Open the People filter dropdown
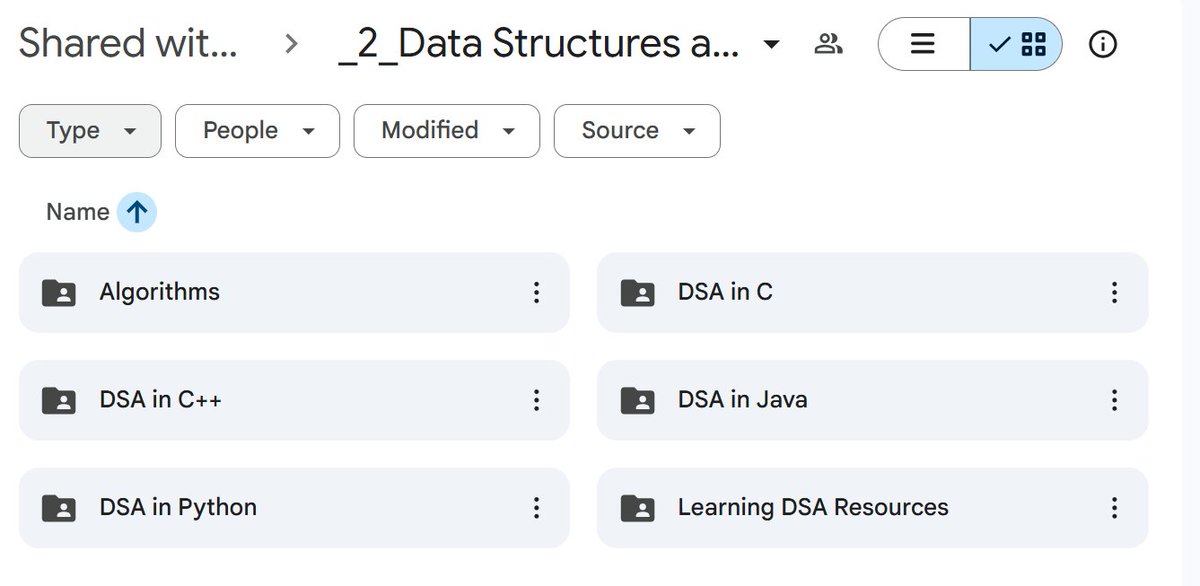The height and width of the screenshot is (586, 1200). click(x=257, y=131)
